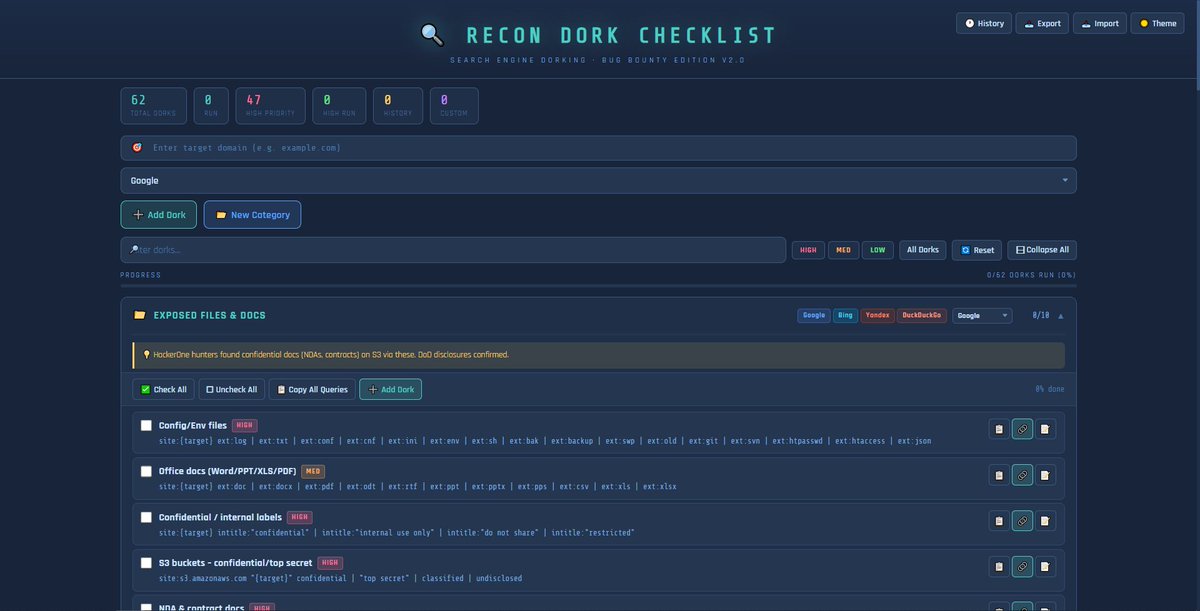The width and height of the screenshot is (1200, 611).
Task: Click the Filter dorks search box
Action: click(453, 250)
